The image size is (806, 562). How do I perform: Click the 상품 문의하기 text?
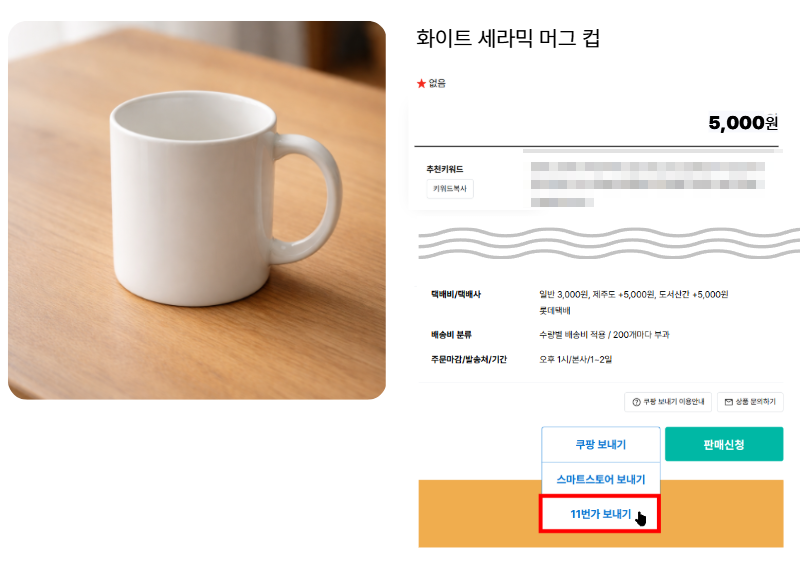click(x=756, y=402)
